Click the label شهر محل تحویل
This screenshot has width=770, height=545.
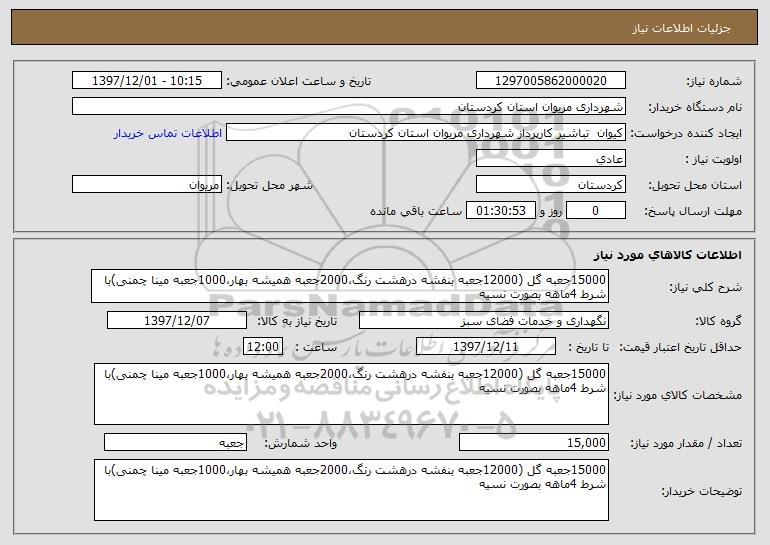point(269,185)
